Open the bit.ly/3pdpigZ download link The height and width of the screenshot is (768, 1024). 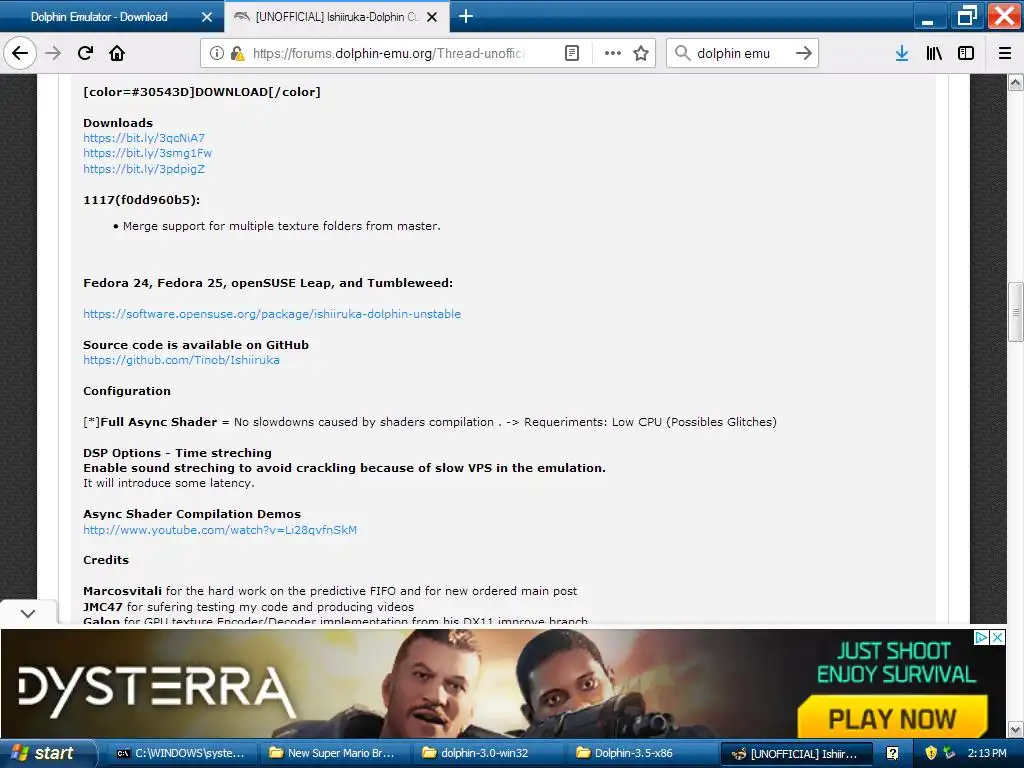click(x=144, y=168)
